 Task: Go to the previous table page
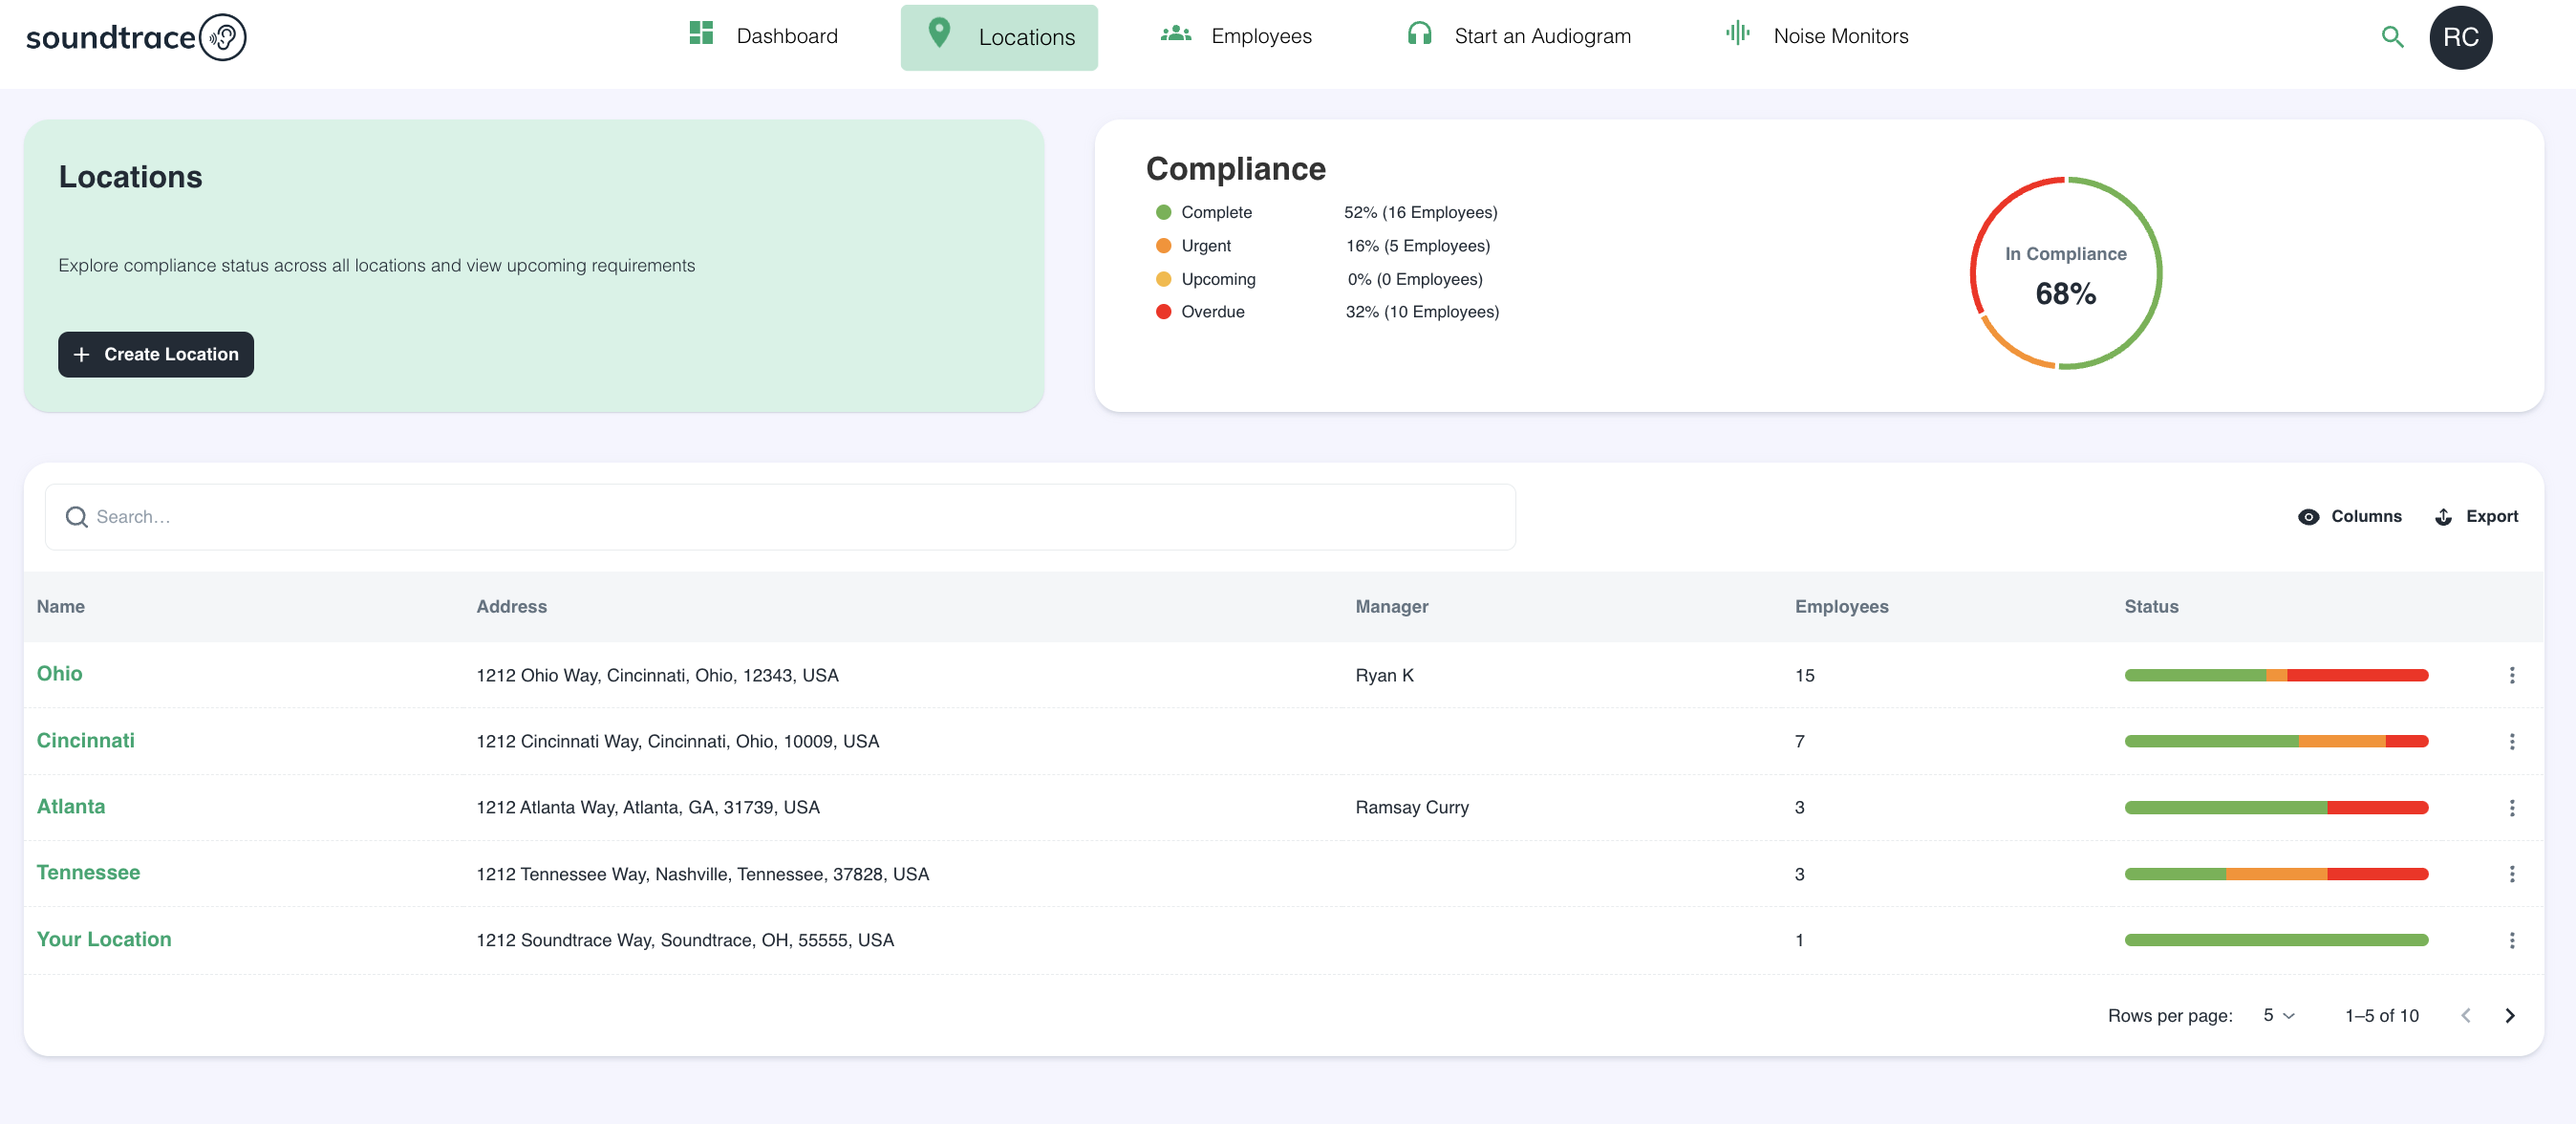[2465, 1015]
